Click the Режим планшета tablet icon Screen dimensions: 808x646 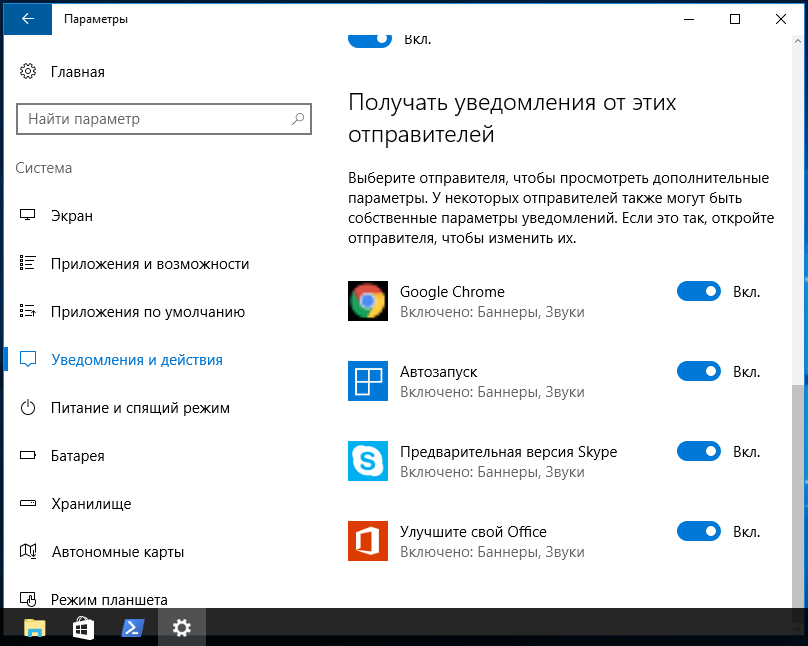tap(28, 599)
